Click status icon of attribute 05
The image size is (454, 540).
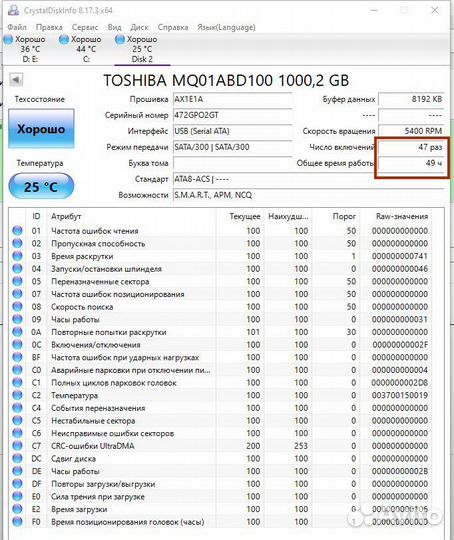(17, 281)
